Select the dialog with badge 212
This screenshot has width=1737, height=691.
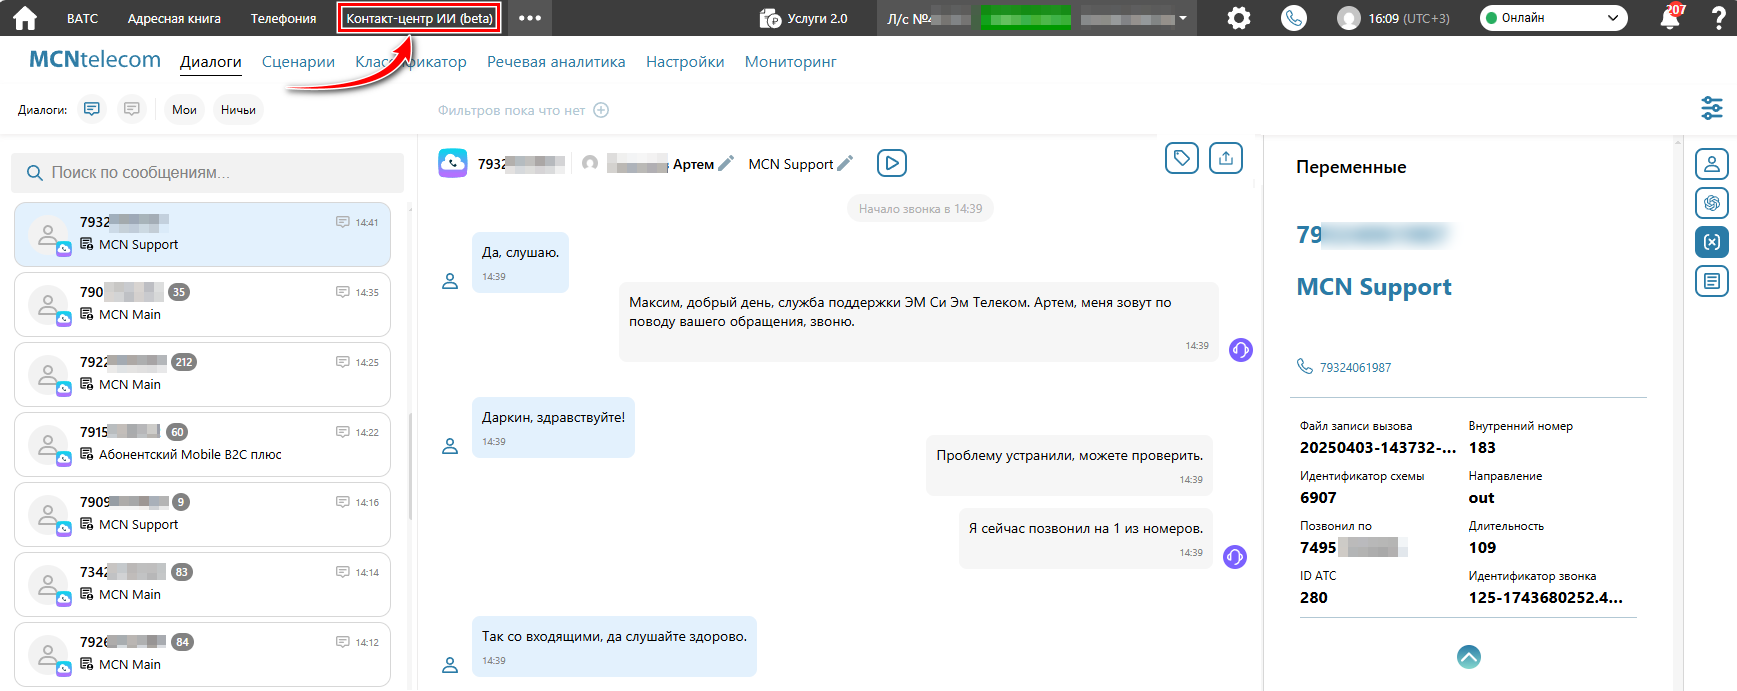click(202, 375)
